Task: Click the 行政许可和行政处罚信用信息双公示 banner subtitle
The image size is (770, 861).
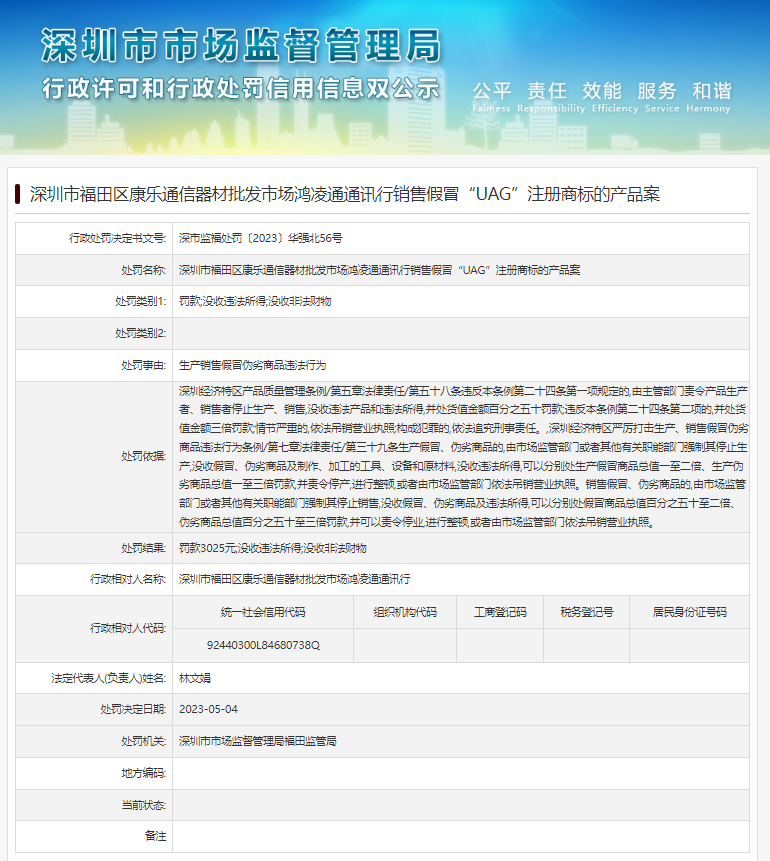Action: pyautogui.click(x=241, y=88)
